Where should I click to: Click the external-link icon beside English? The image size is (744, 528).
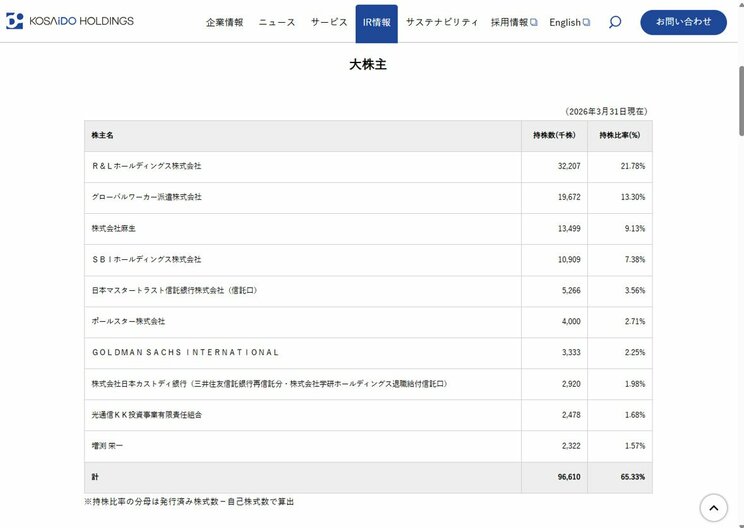point(586,22)
